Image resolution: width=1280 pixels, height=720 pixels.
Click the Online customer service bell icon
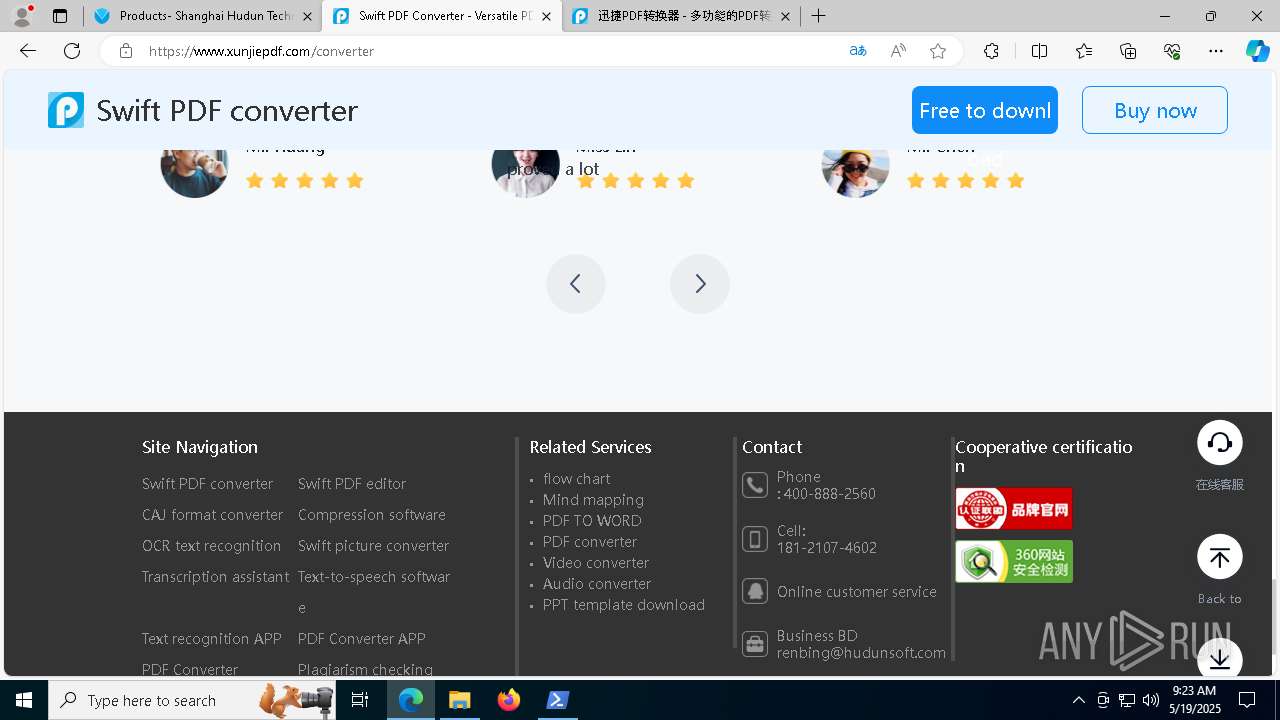pos(755,591)
